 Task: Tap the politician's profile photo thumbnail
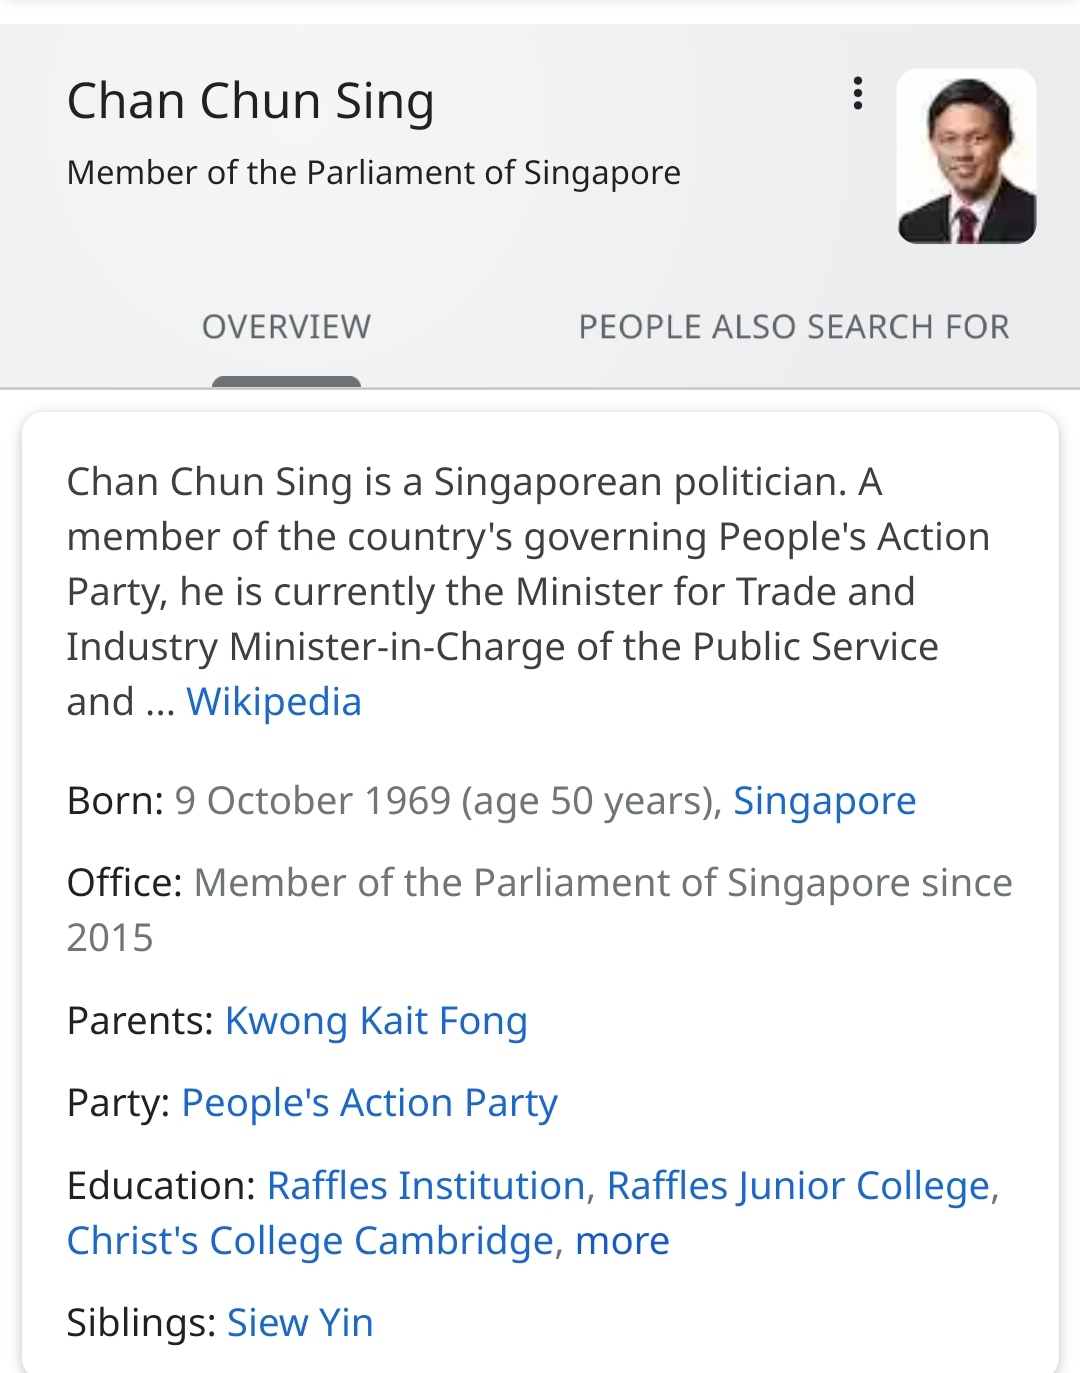coord(966,156)
